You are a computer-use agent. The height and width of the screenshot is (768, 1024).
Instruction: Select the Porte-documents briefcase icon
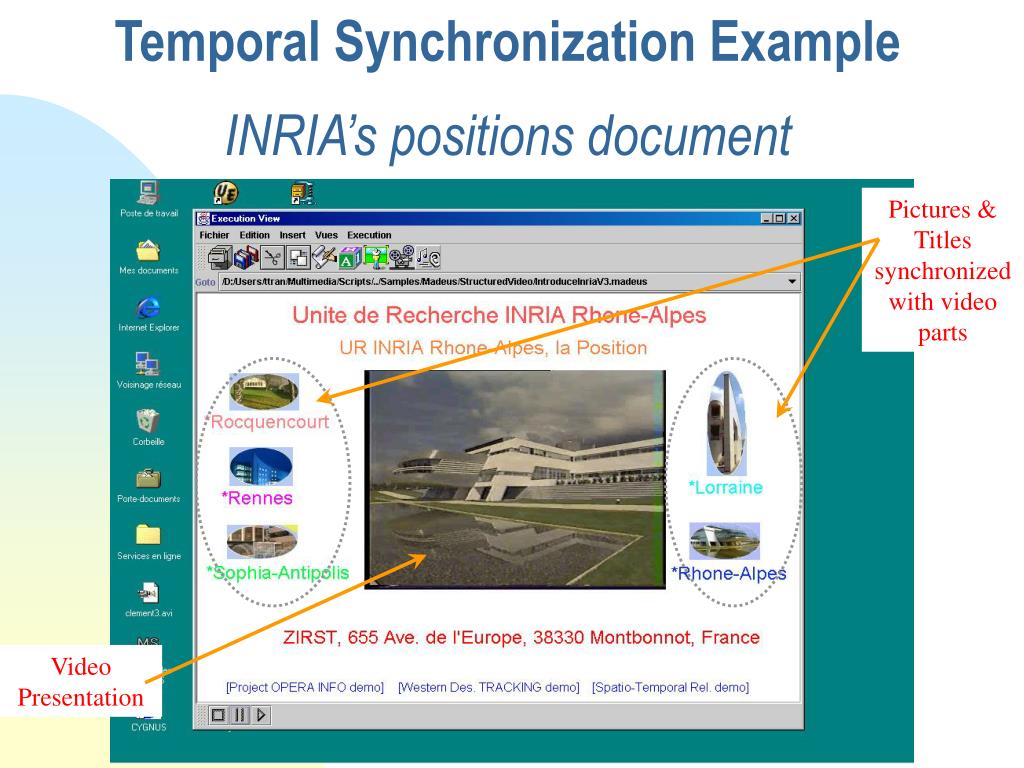(x=148, y=485)
